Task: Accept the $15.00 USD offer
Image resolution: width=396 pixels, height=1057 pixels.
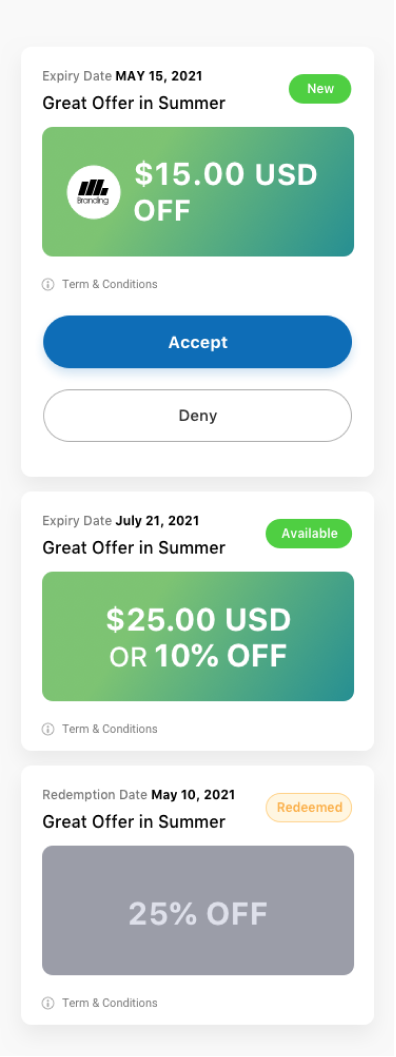Action: coord(198,342)
